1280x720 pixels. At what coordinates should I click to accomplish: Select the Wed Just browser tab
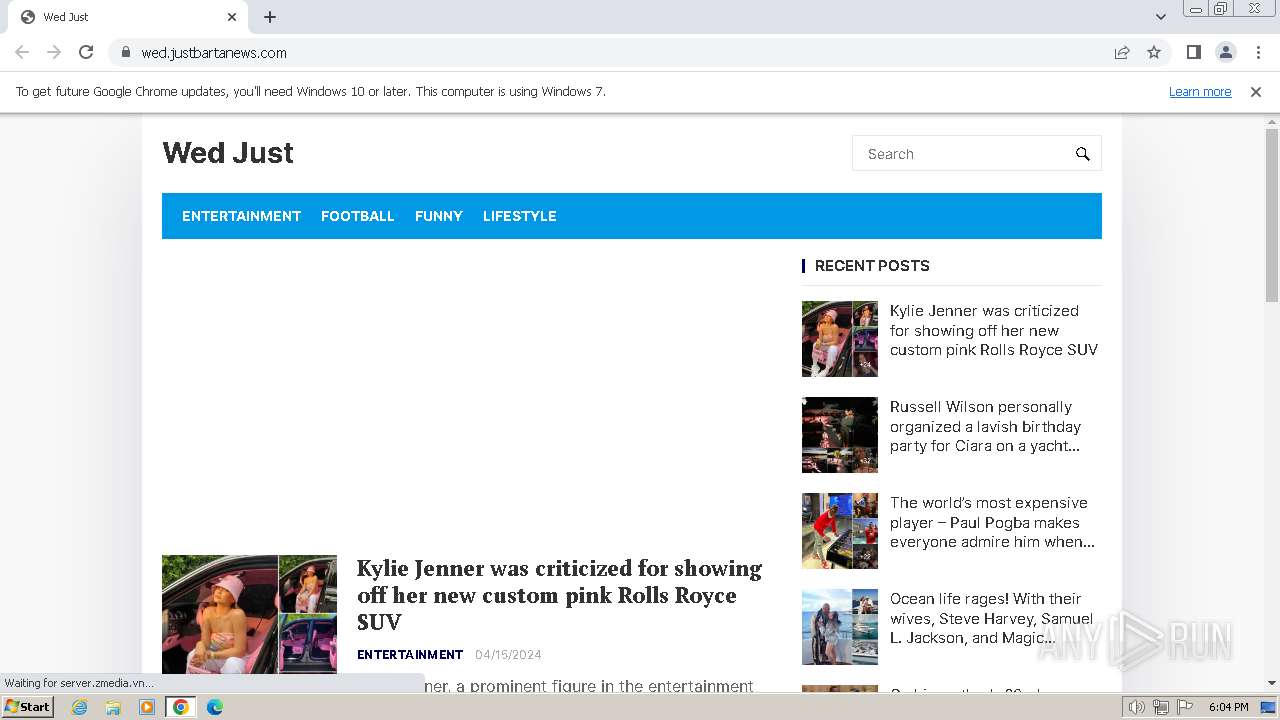coord(125,17)
